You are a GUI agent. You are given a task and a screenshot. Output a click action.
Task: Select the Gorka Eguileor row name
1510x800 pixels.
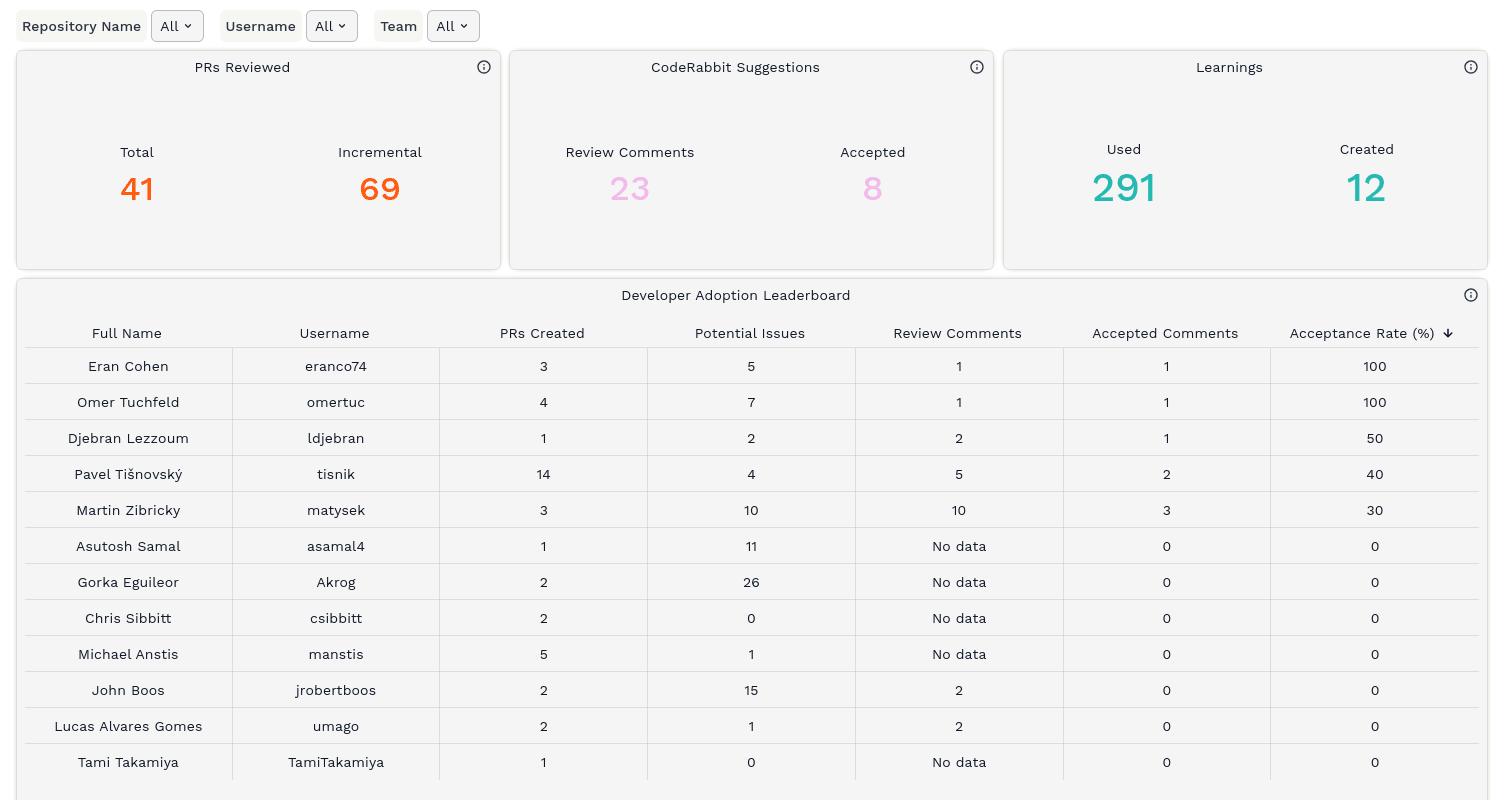pyautogui.click(x=128, y=582)
